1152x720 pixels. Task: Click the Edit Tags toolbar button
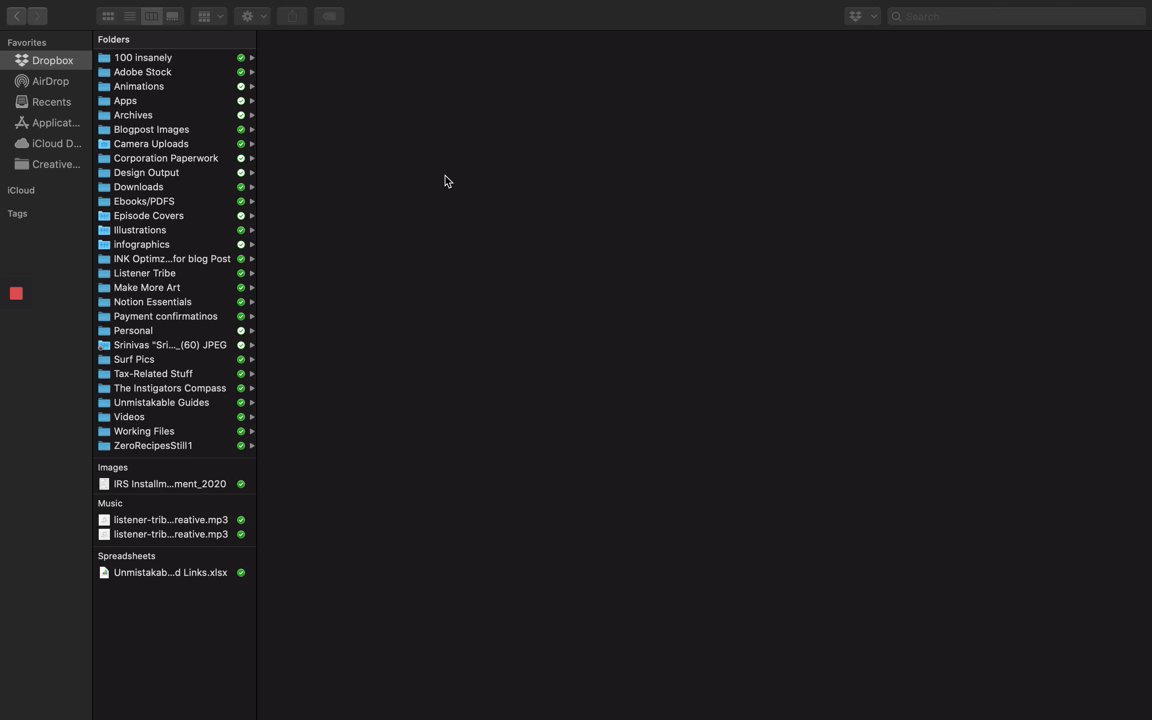(x=329, y=15)
